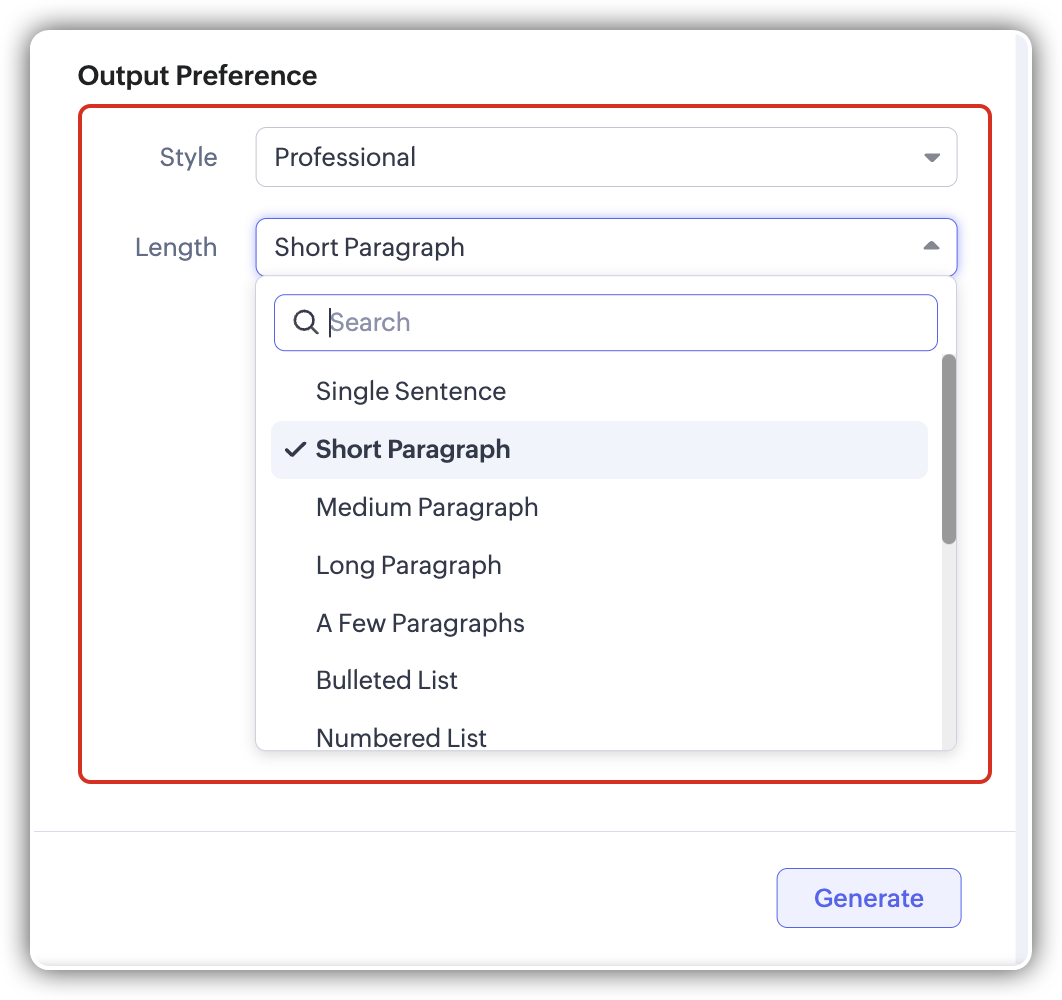The image size is (1062, 1000).
Task: Click the Length field showing Short Paragraph
Action: [590, 247]
